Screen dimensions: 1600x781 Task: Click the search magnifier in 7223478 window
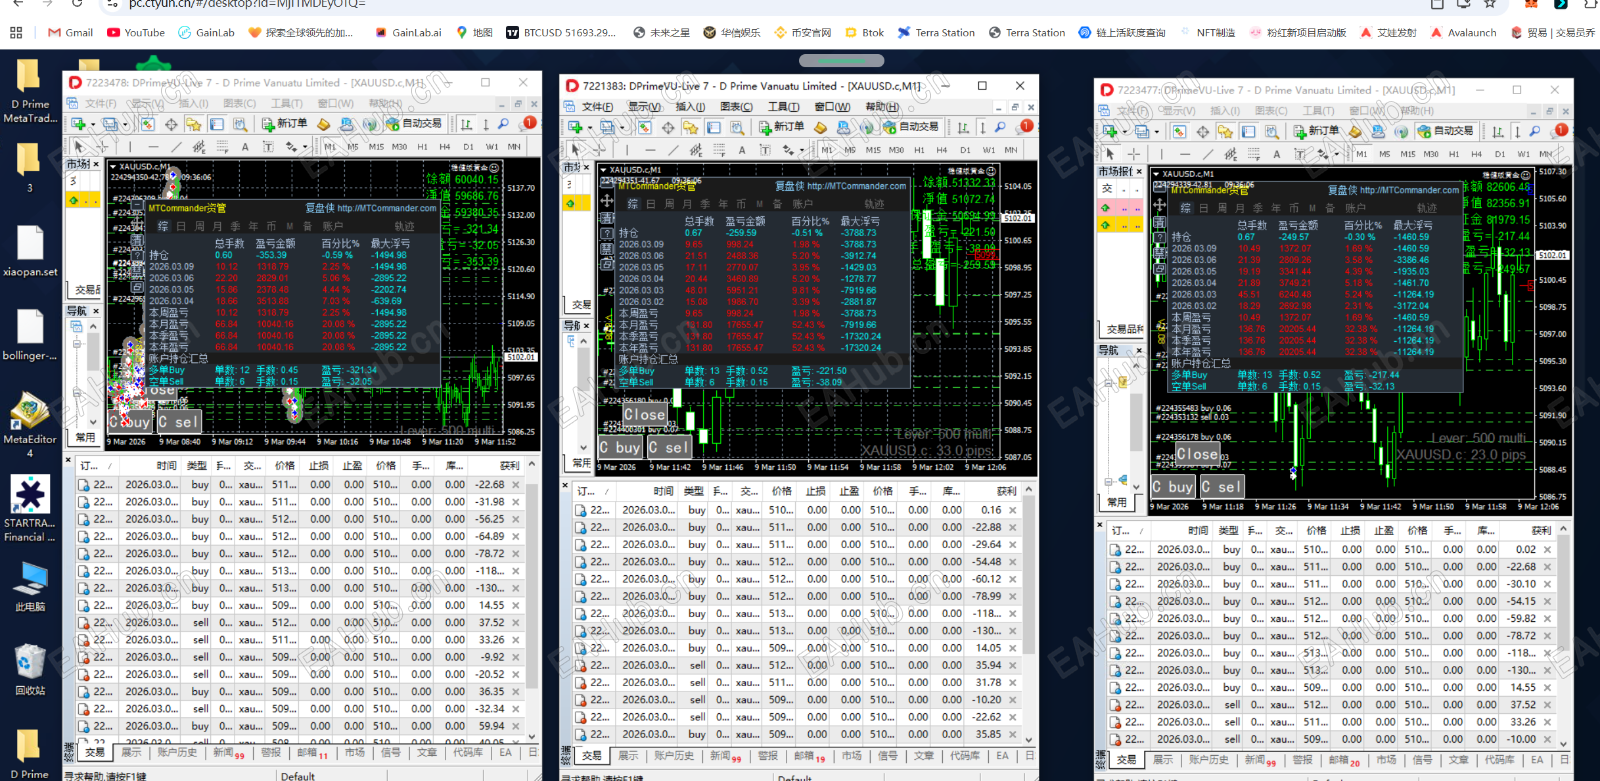[x=503, y=124]
